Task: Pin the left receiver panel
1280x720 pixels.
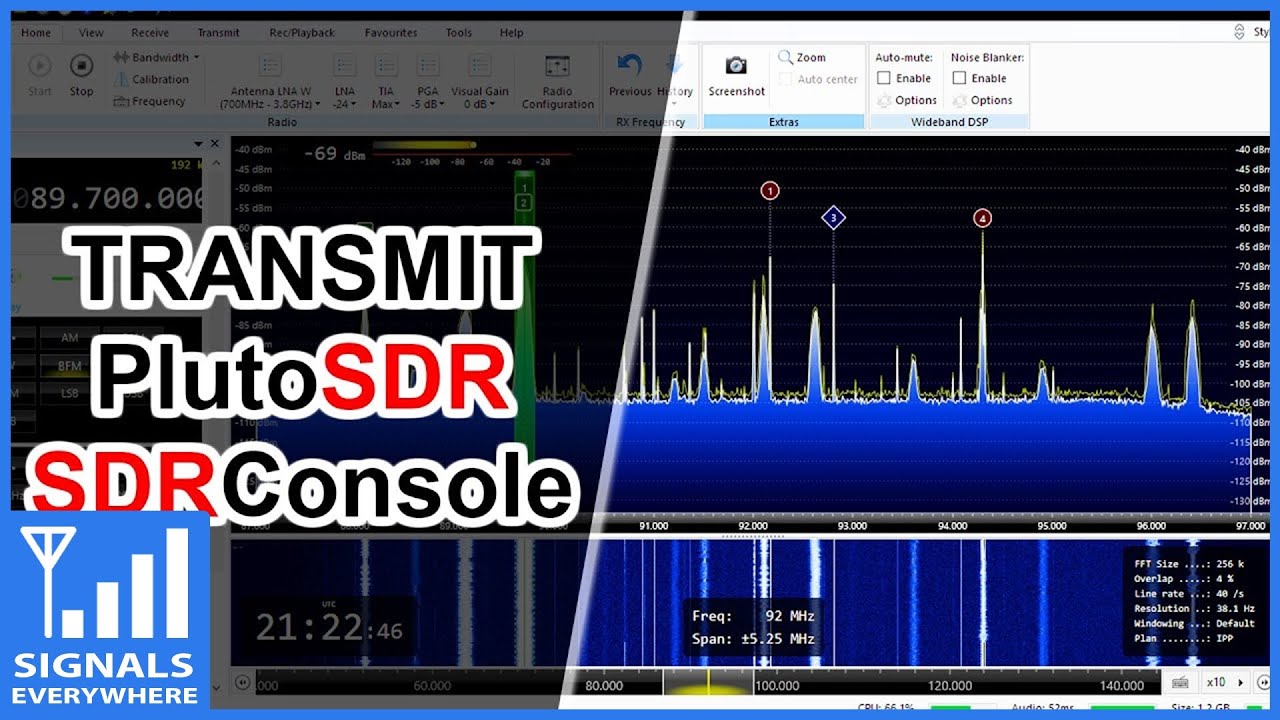Action: 198,144
